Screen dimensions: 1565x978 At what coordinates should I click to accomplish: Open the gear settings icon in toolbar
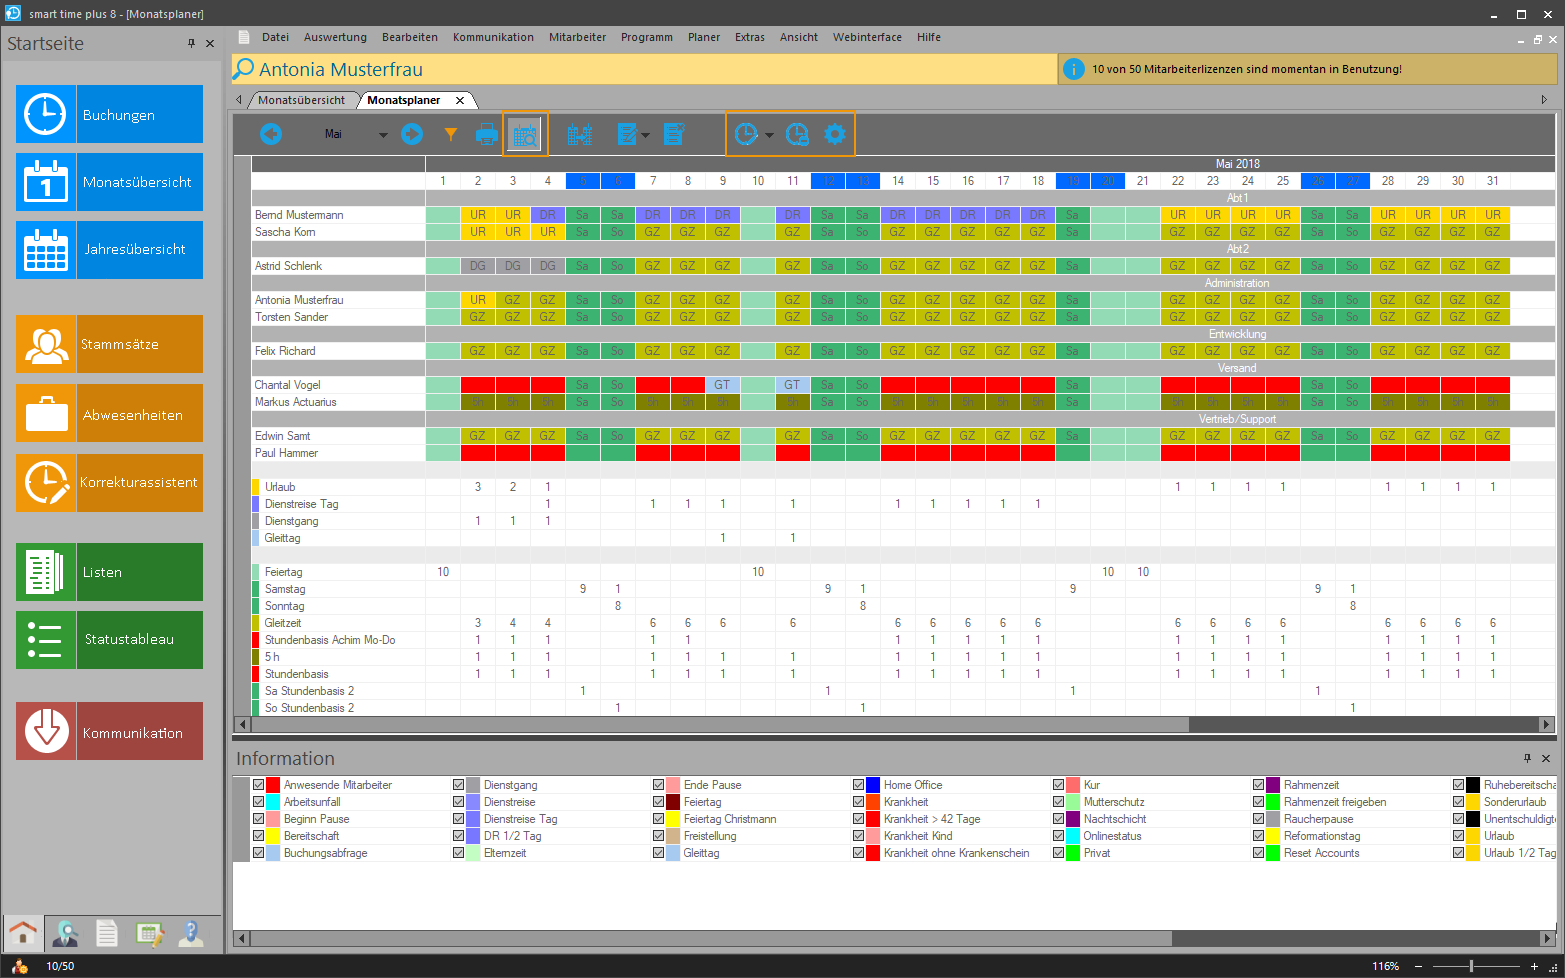(x=835, y=134)
